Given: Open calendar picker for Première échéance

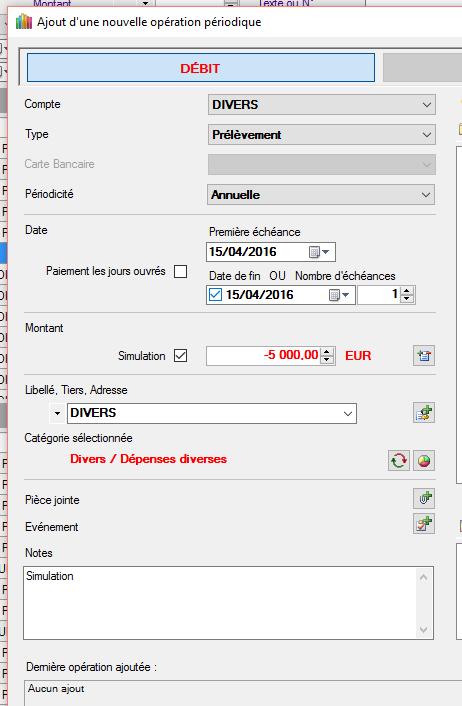Looking at the screenshot, I should pos(319,252).
